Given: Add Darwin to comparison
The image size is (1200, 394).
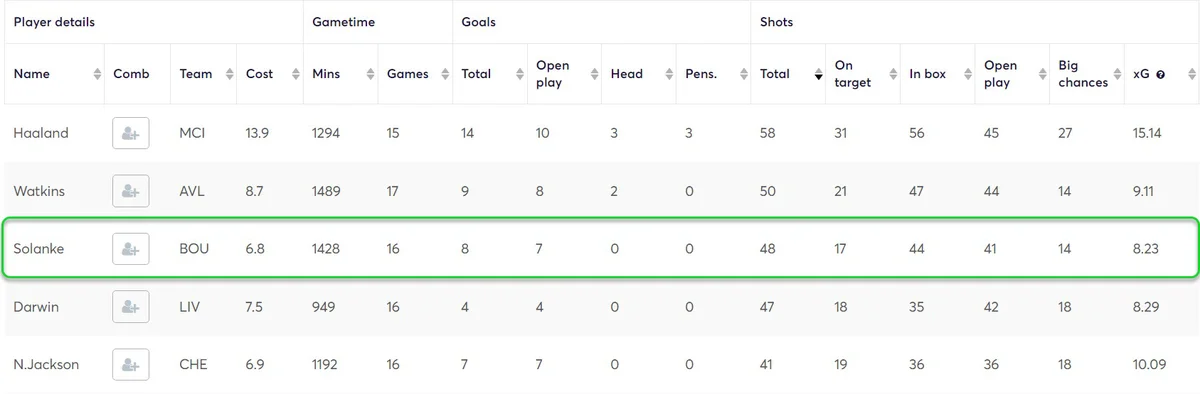Looking at the screenshot, I should tap(131, 307).
